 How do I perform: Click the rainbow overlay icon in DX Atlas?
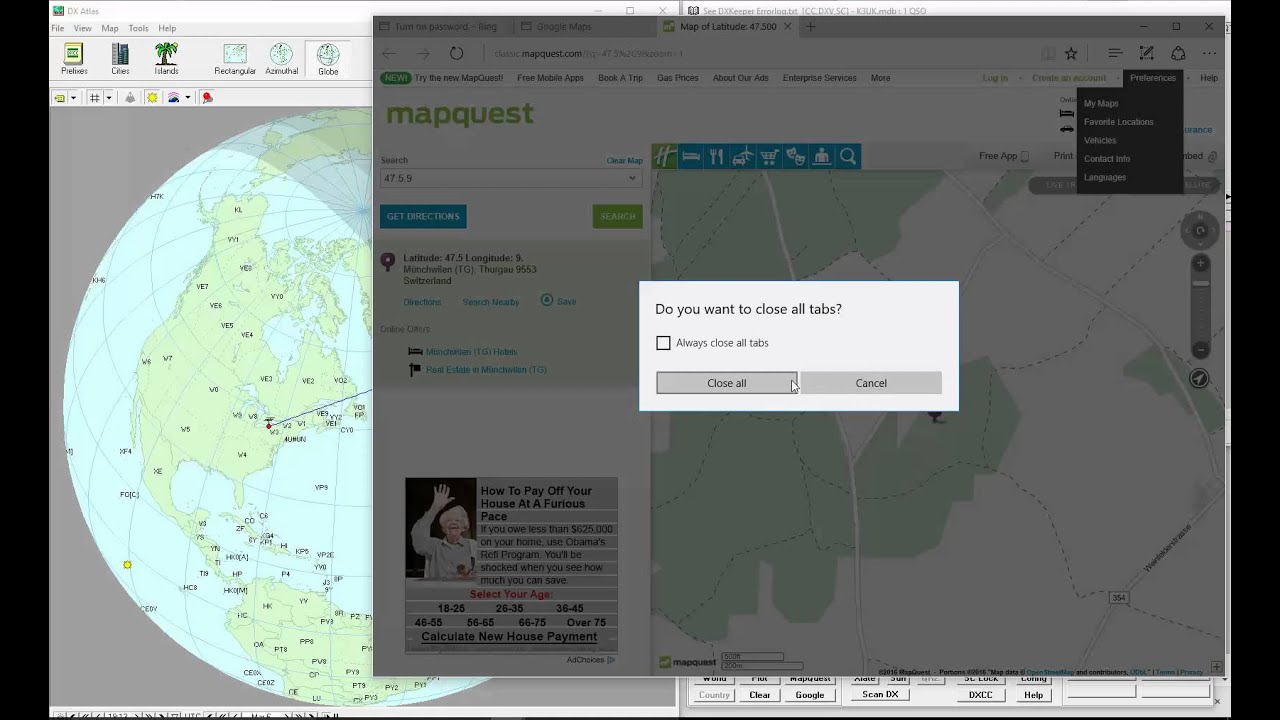pyautogui.click(x=174, y=97)
